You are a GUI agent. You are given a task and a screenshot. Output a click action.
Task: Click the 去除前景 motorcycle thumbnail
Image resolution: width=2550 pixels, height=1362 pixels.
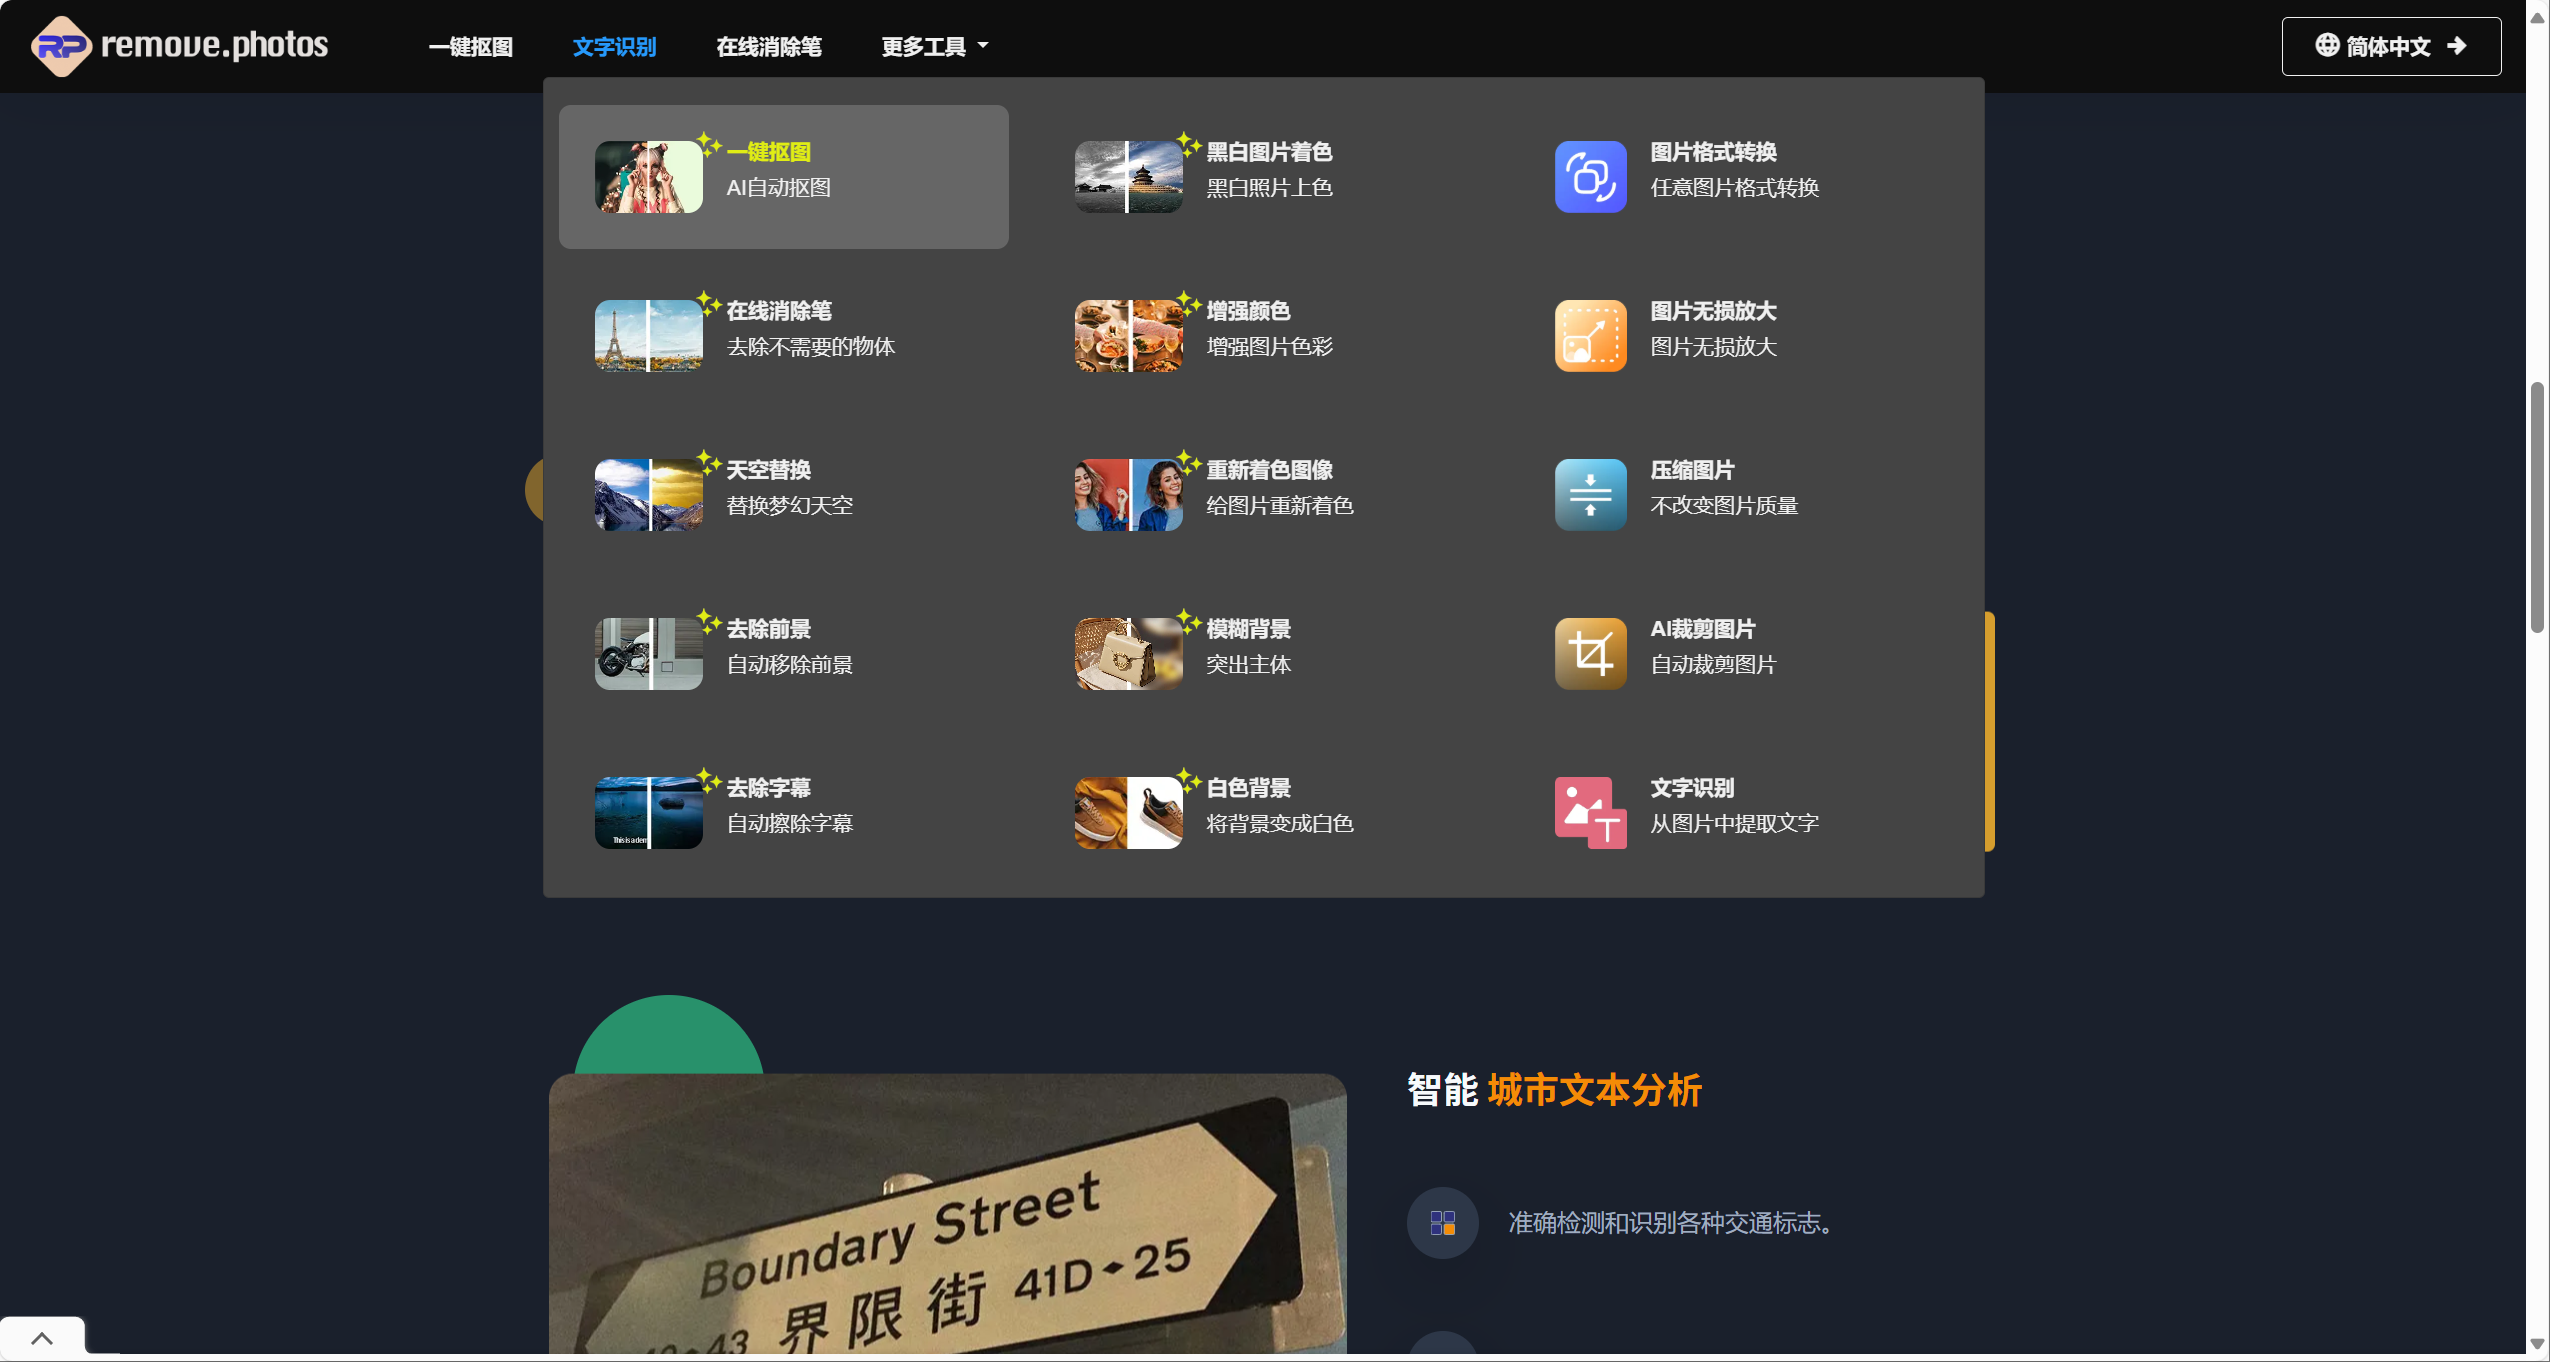(x=648, y=653)
